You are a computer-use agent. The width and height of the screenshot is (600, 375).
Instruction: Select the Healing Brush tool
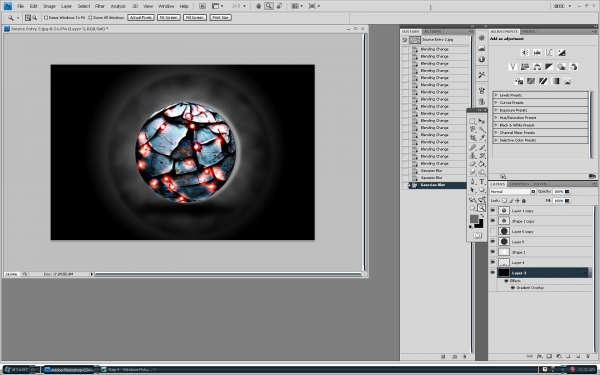tap(473, 147)
